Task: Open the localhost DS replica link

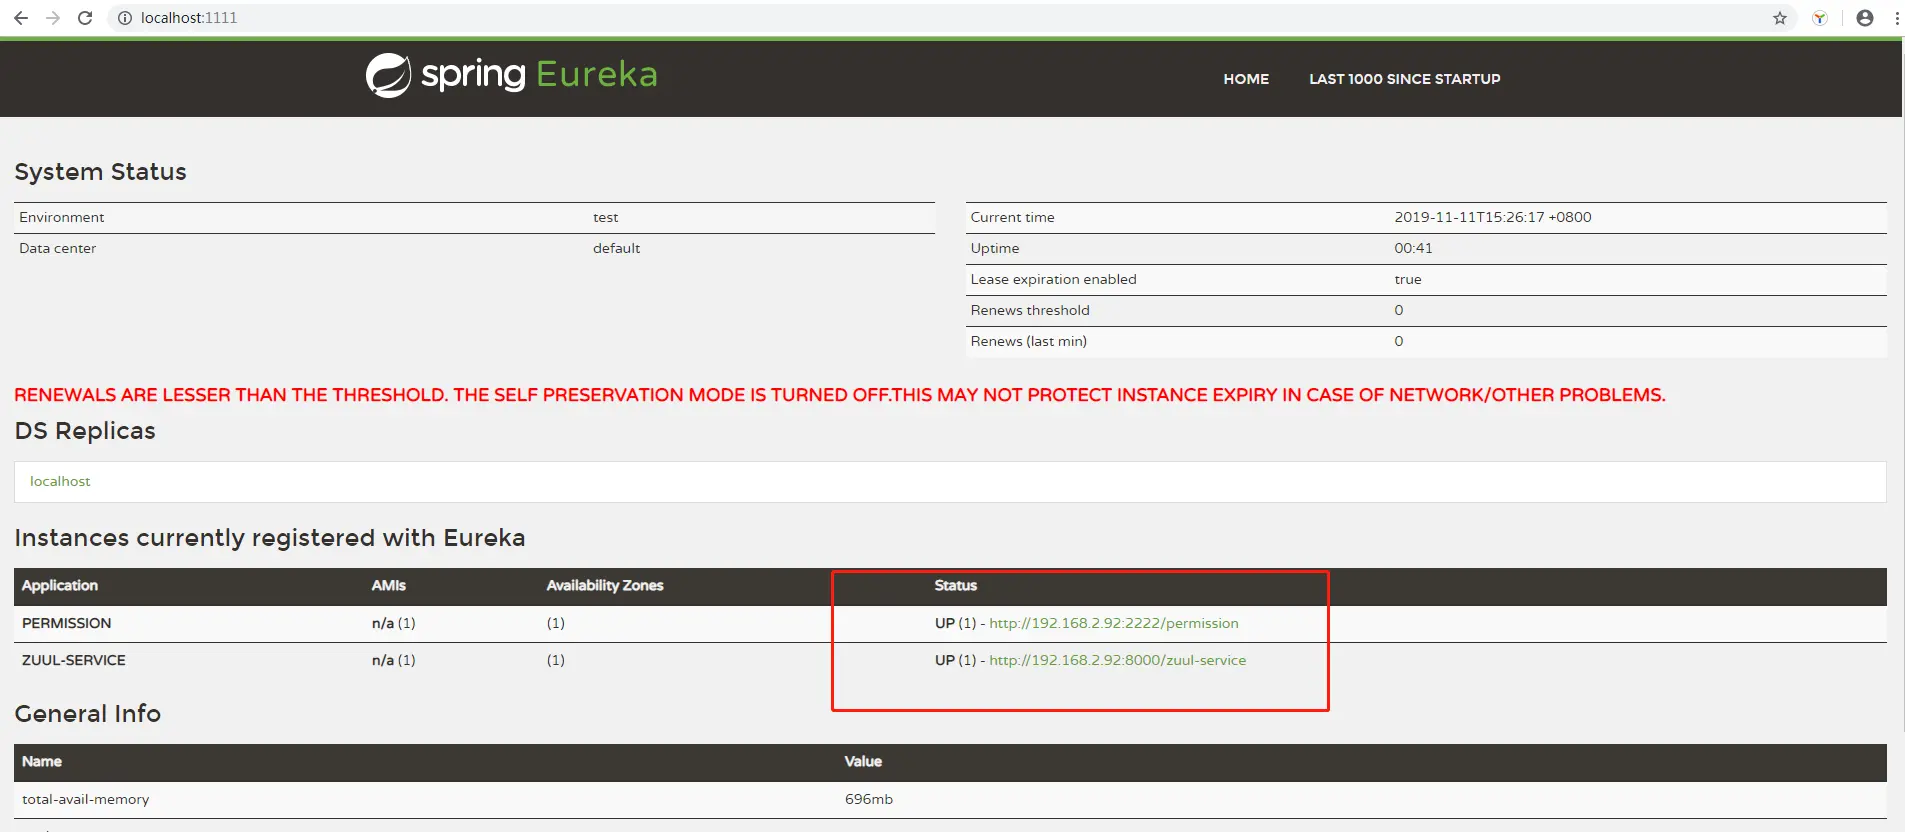Action: pos(60,481)
